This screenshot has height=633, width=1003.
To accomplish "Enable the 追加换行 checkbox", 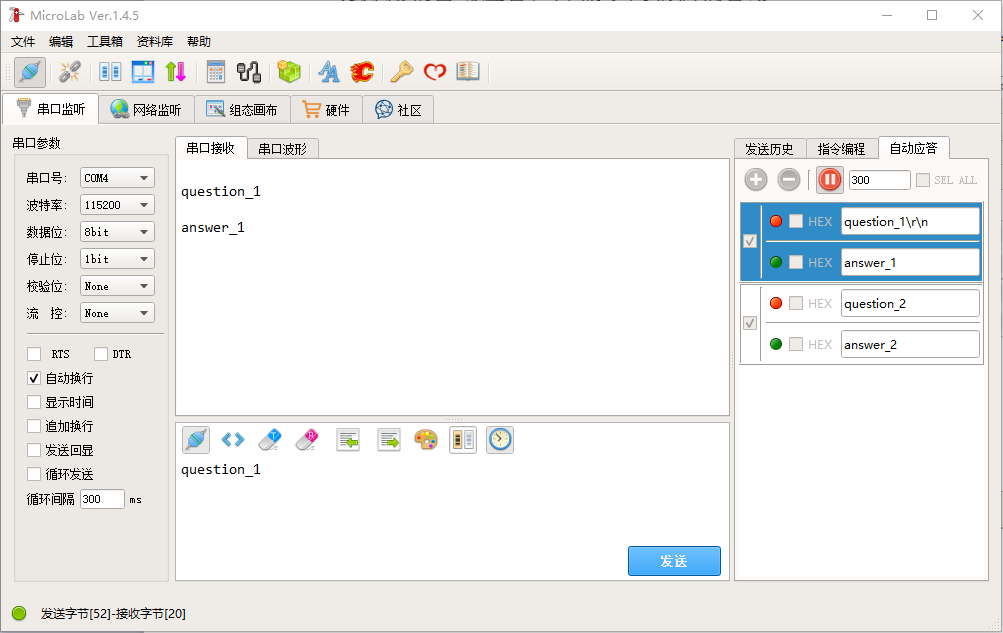I will 35,426.
